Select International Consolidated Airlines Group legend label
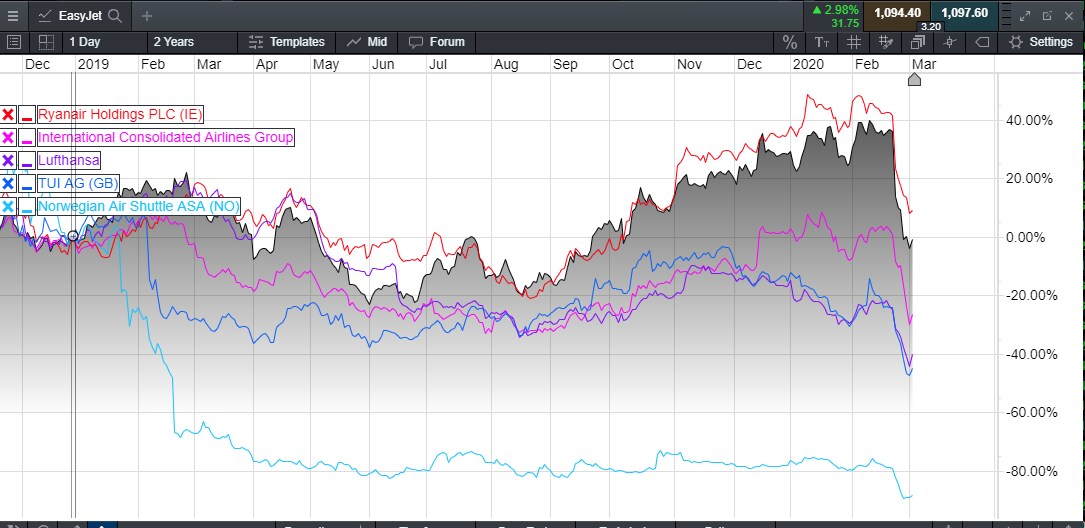Image resolution: width=1085 pixels, height=528 pixels. (x=165, y=137)
